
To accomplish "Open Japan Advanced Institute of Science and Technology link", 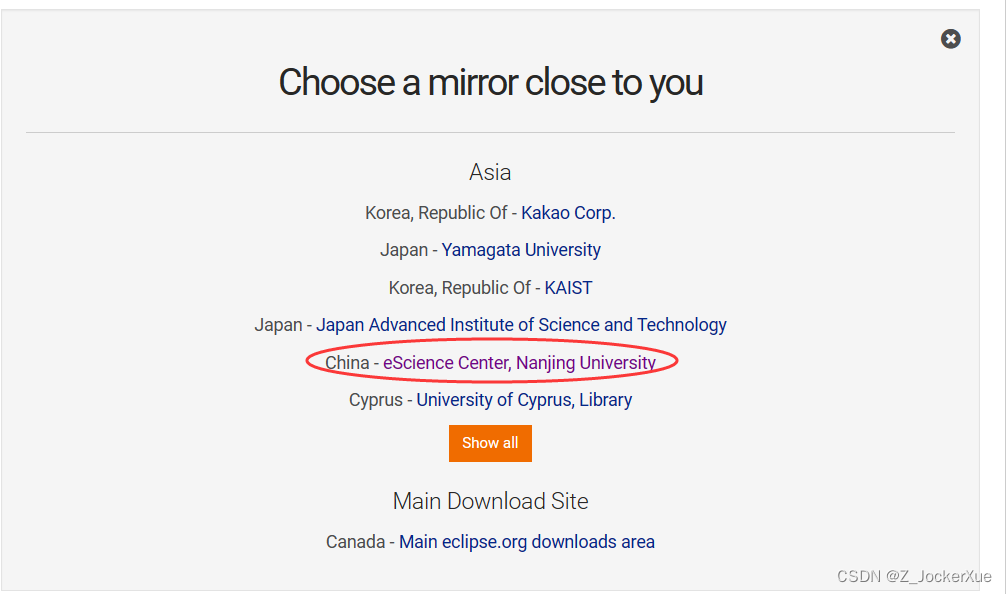I will tap(521, 325).
